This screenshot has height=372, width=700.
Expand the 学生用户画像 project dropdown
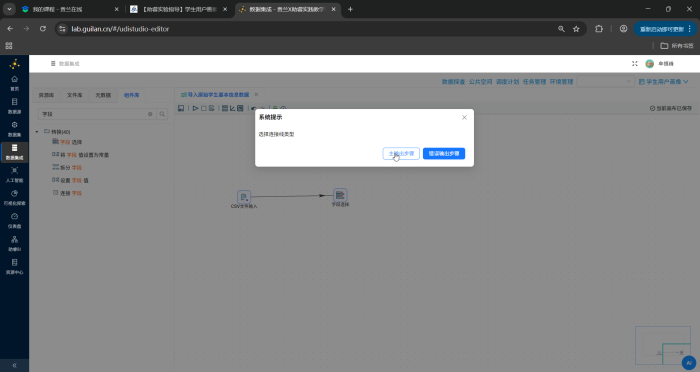pos(663,82)
